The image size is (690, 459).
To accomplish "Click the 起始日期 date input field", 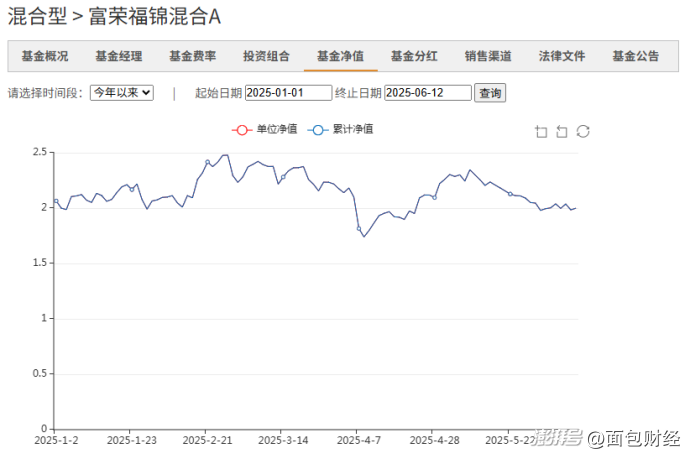I will (288, 93).
